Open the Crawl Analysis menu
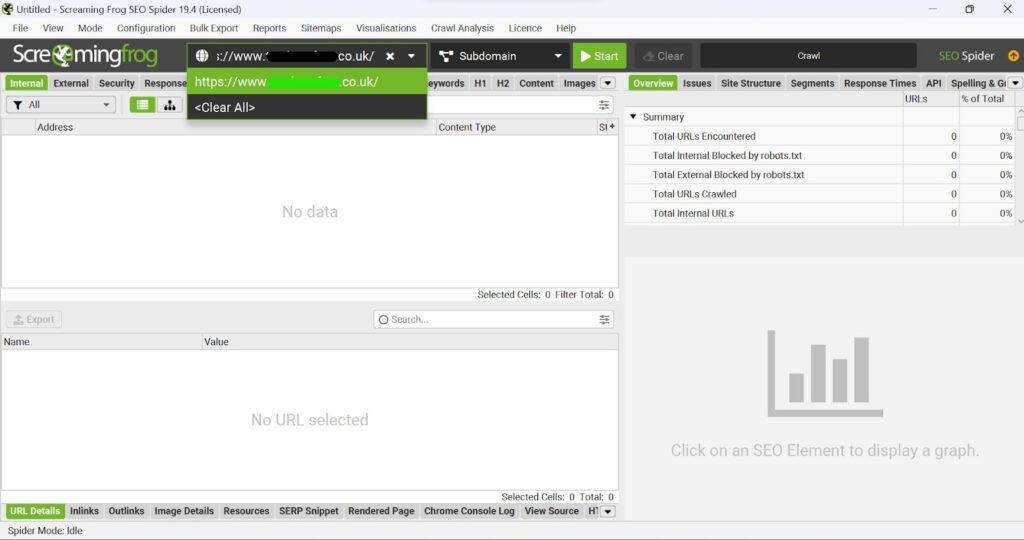Viewport: 1024px width, 540px height. (x=462, y=28)
